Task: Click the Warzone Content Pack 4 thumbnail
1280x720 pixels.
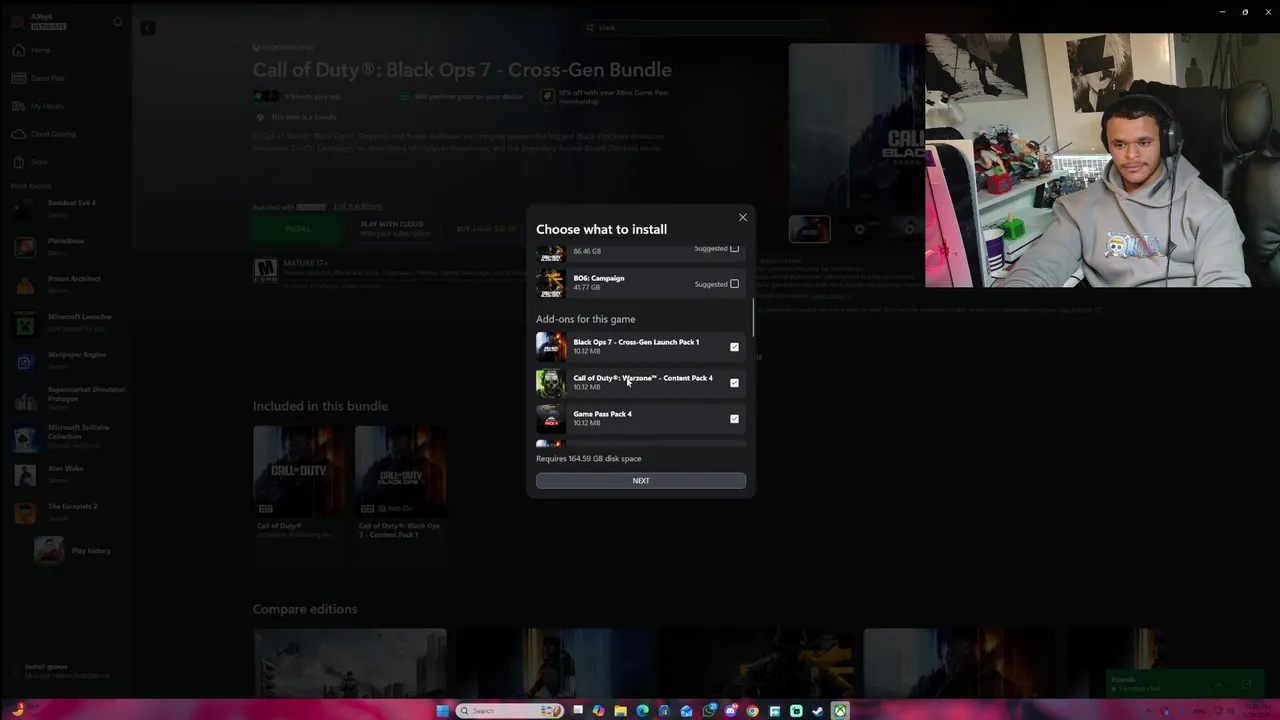Action: pos(551,382)
